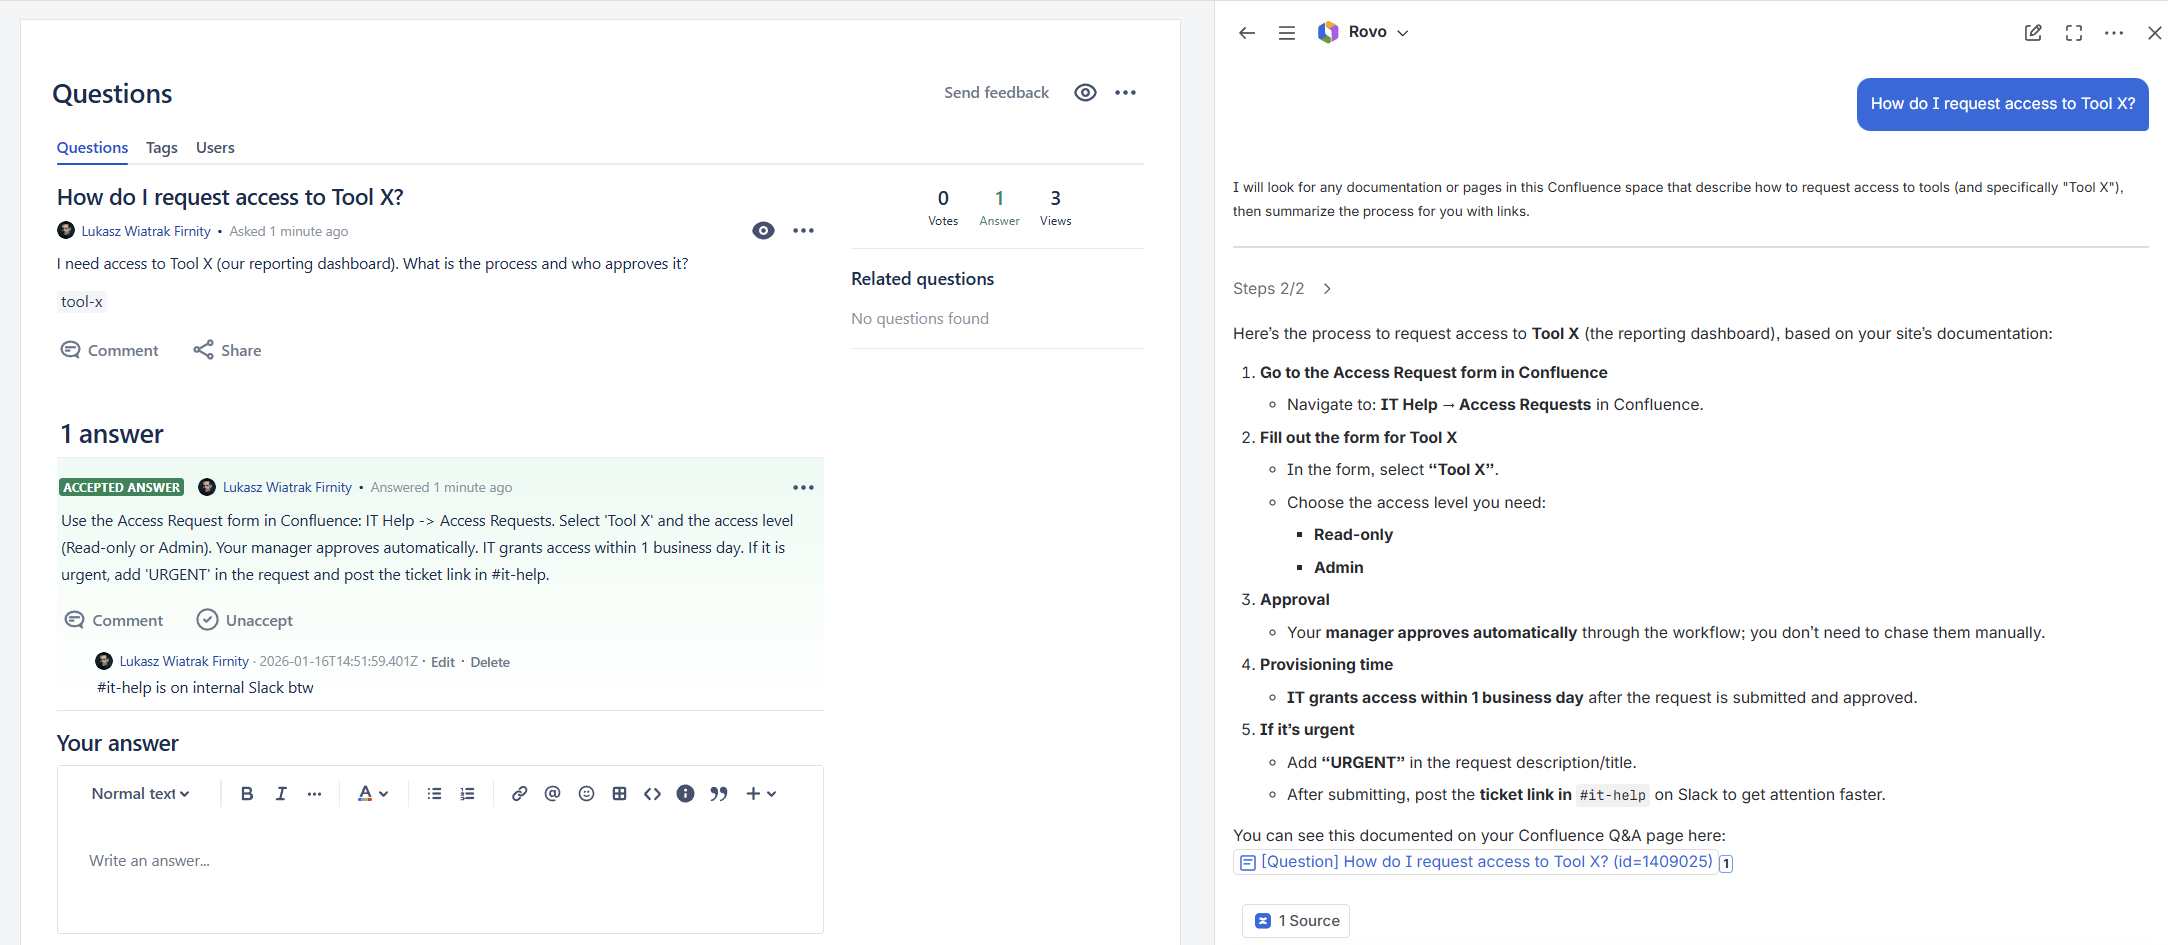Switch to the Tags tab
This screenshot has width=2168, height=945.
(x=161, y=148)
